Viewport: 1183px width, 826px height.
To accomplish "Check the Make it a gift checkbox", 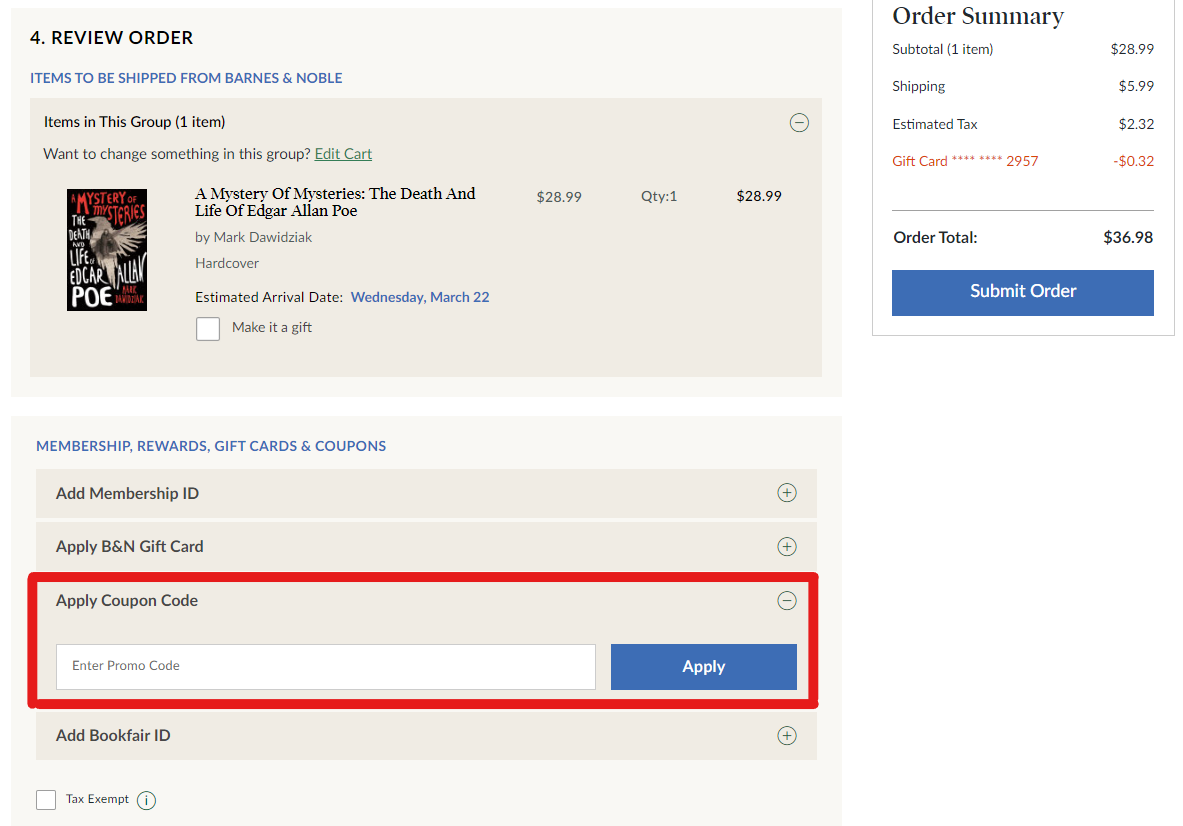I will pyautogui.click(x=208, y=328).
